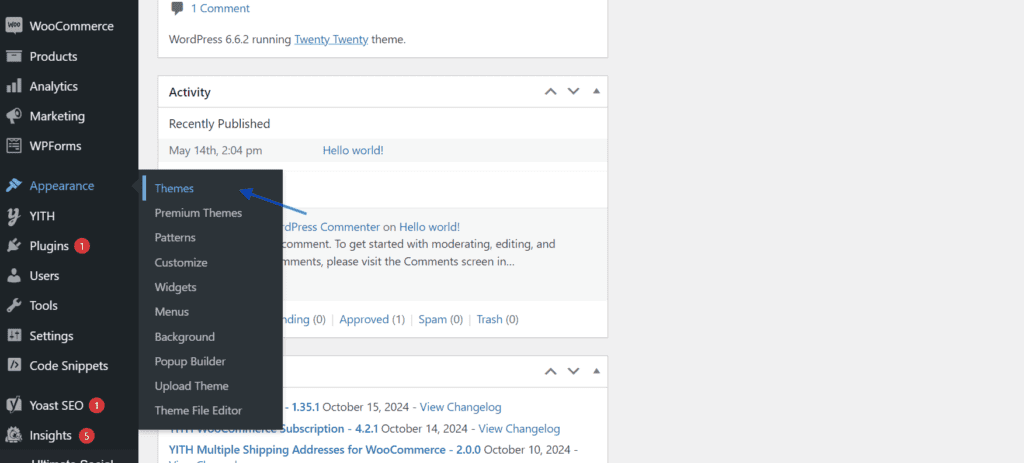Image resolution: width=1024 pixels, height=463 pixels.
Task: Click the YITH logo icon
Action: coord(14,216)
